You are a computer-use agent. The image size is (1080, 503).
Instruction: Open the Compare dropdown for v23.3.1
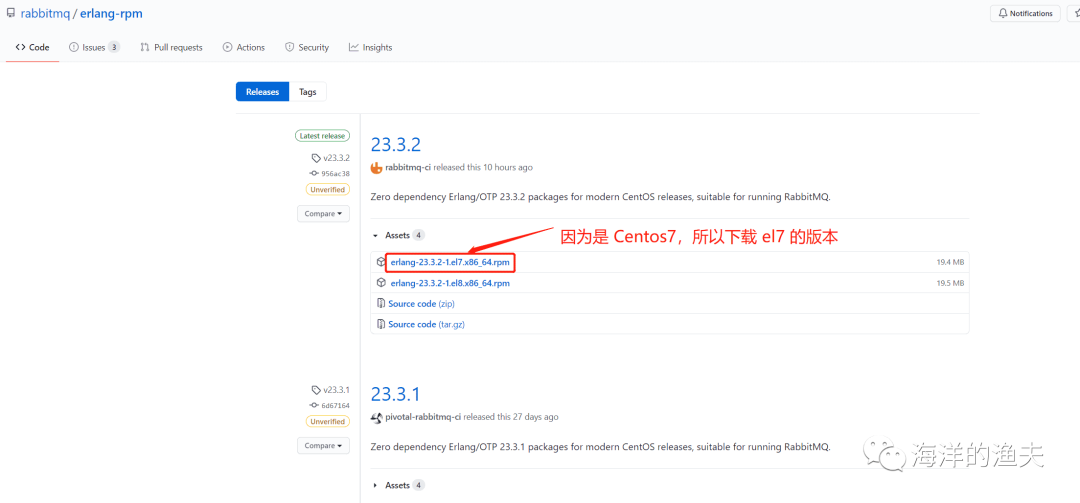[x=323, y=446]
